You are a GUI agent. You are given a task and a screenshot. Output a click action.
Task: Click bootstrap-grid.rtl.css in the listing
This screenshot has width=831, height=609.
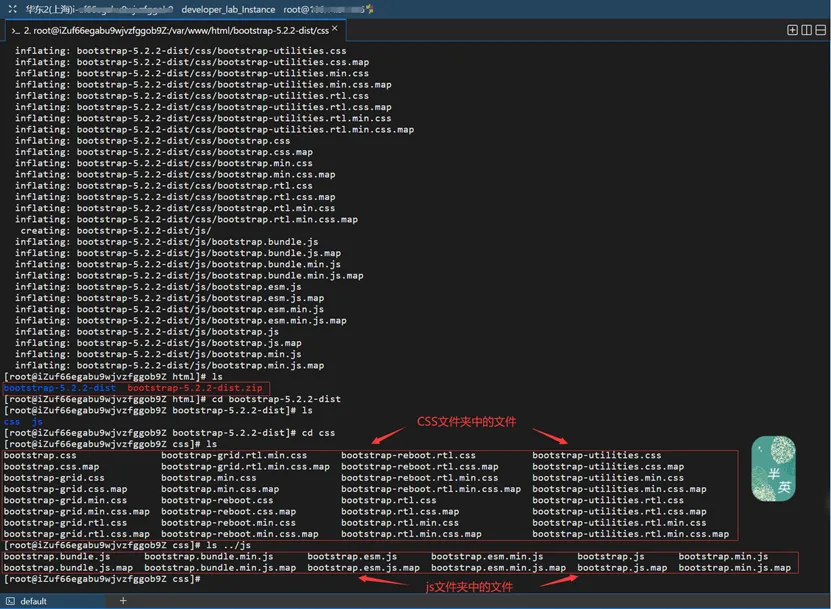pos(65,523)
